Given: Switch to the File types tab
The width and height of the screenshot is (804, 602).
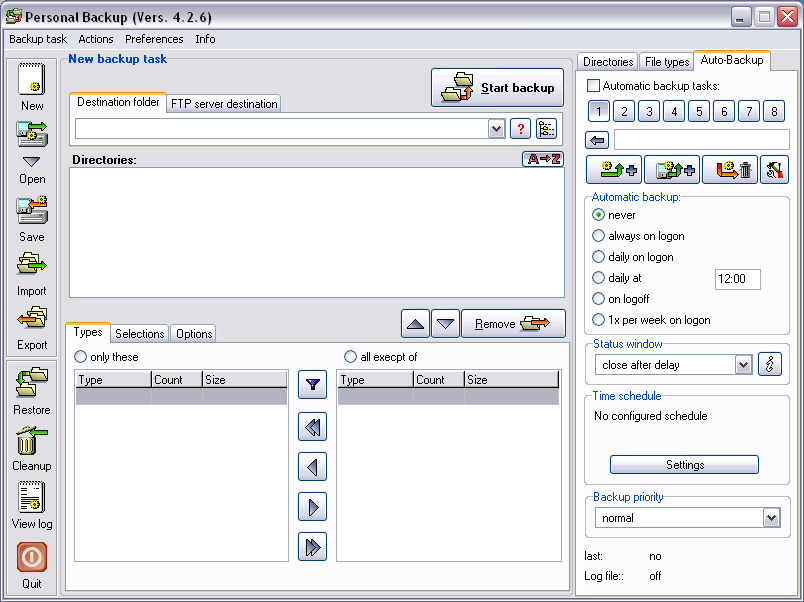Looking at the screenshot, I should [x=667, y=62].
